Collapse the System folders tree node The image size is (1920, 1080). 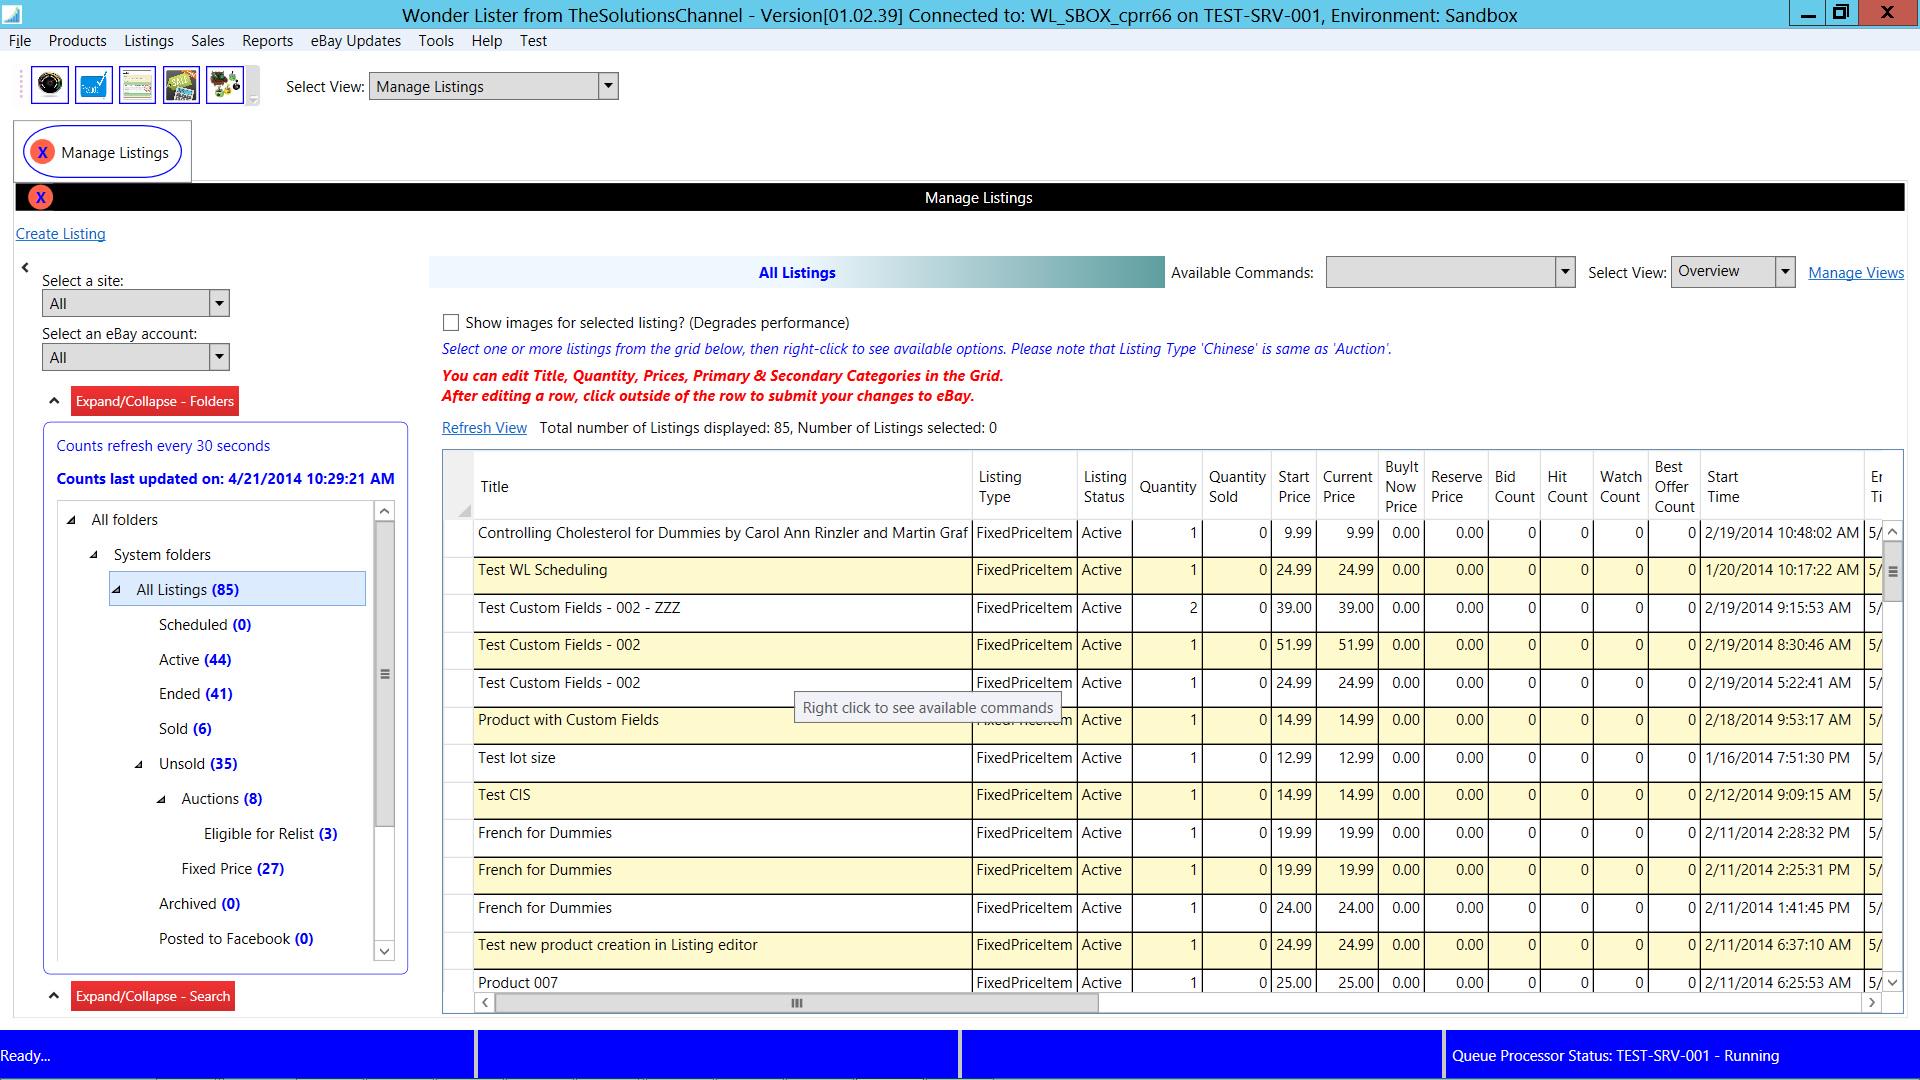pyautogui.click(x=94, y=555)
